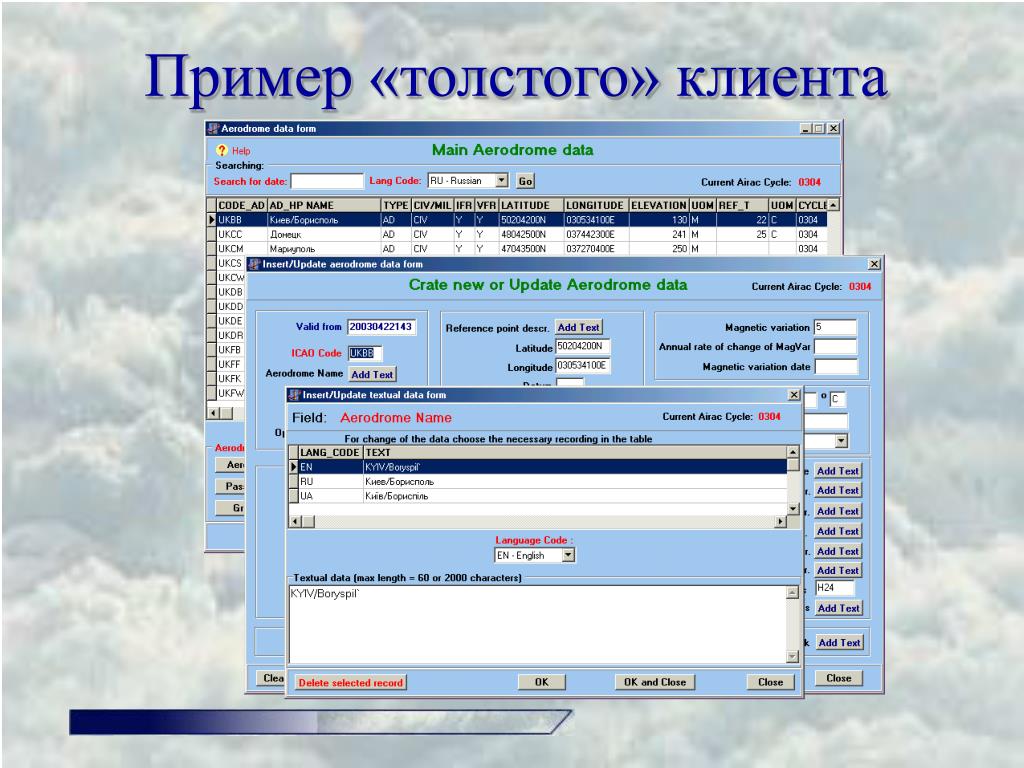The image size is (1024, 768).
Task: Click the H24 input field
Action: pyautogui.click(x=835, y=588)
